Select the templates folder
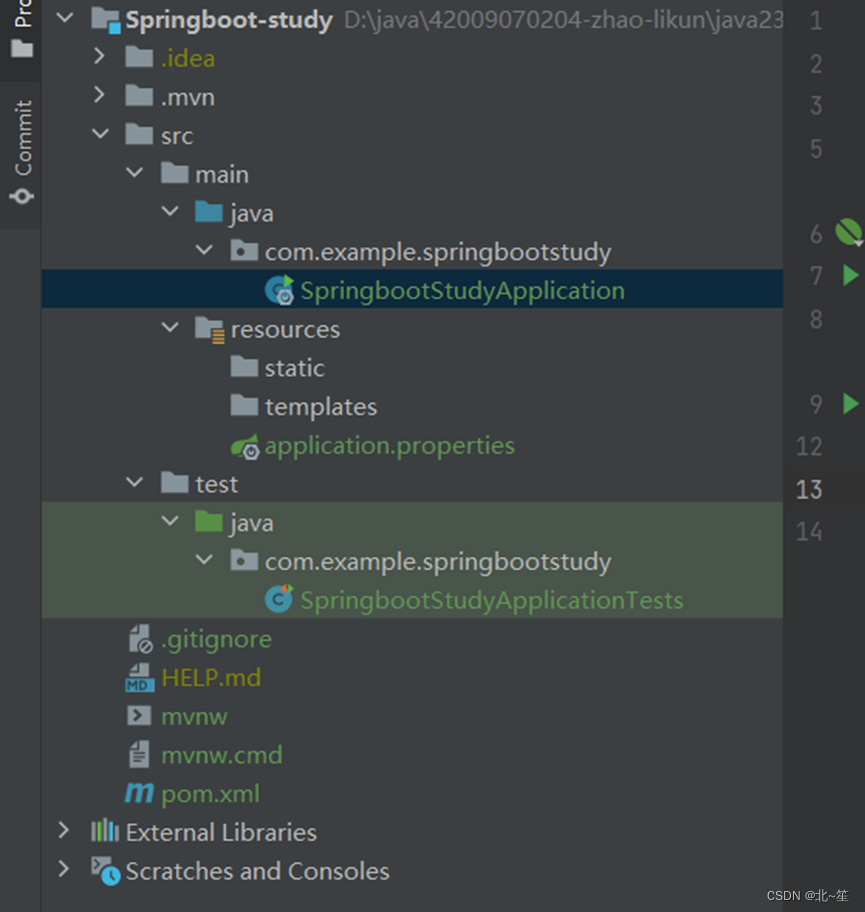The image size is (865, 912). [320, 407]
